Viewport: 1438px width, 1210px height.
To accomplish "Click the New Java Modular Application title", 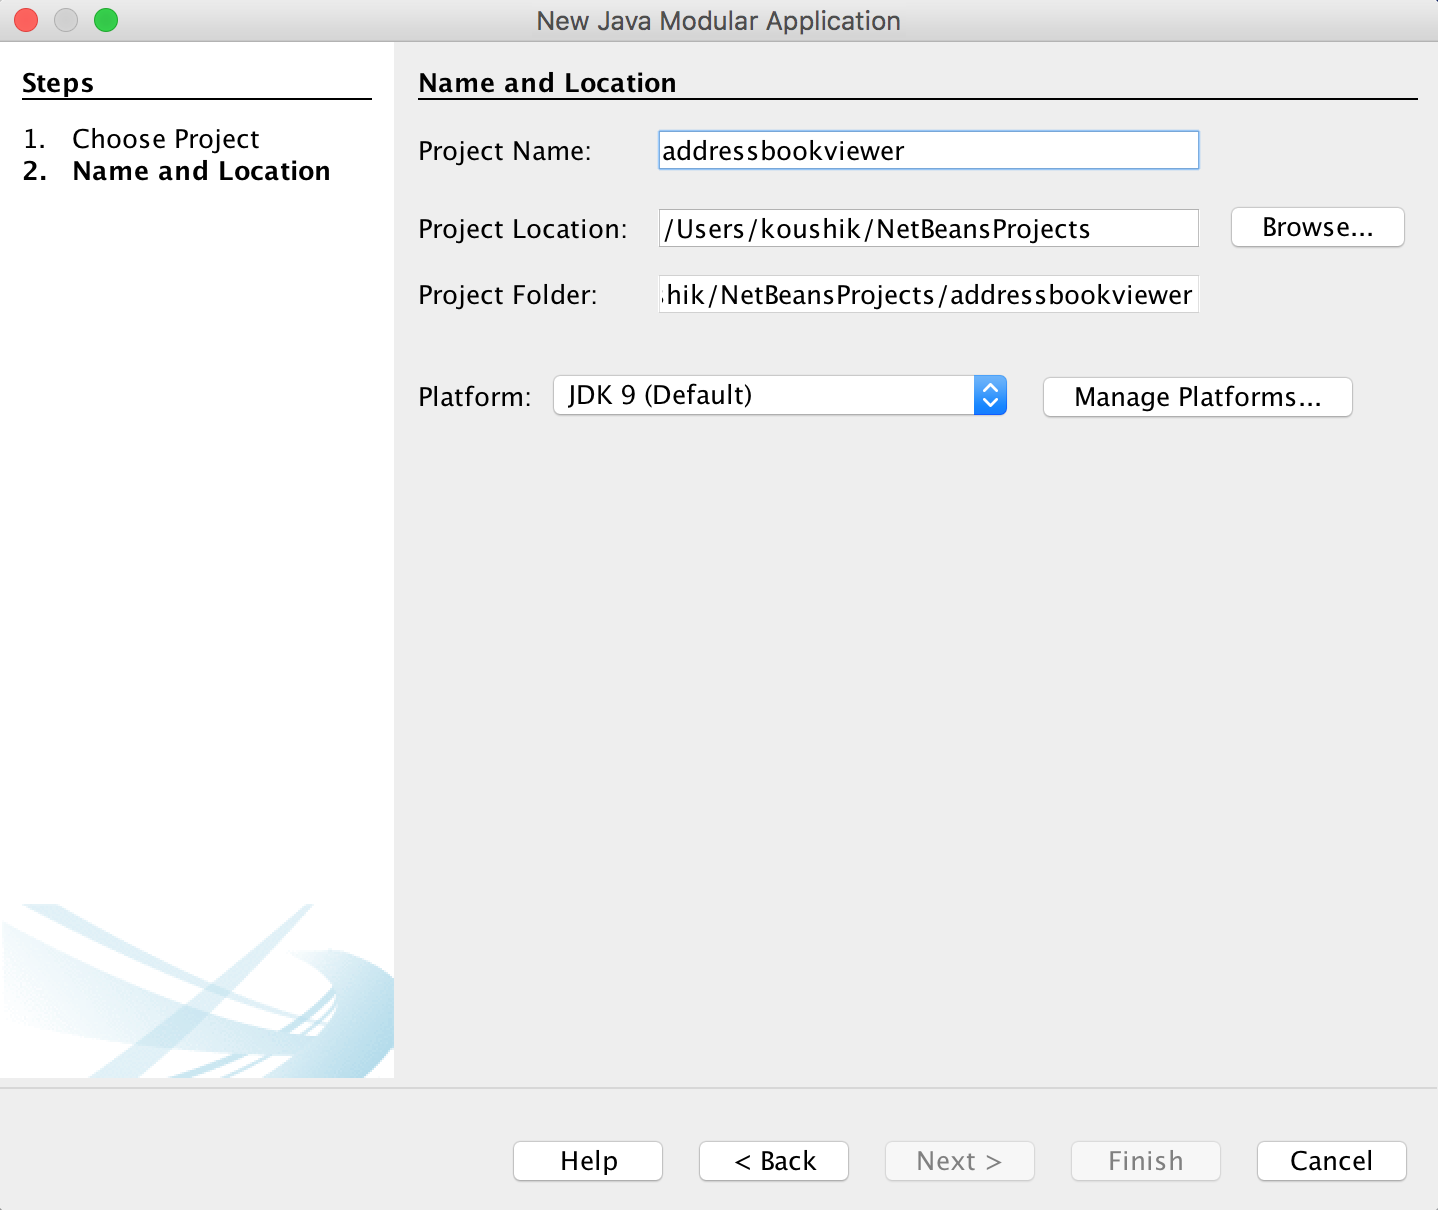I will coord(718,21).
